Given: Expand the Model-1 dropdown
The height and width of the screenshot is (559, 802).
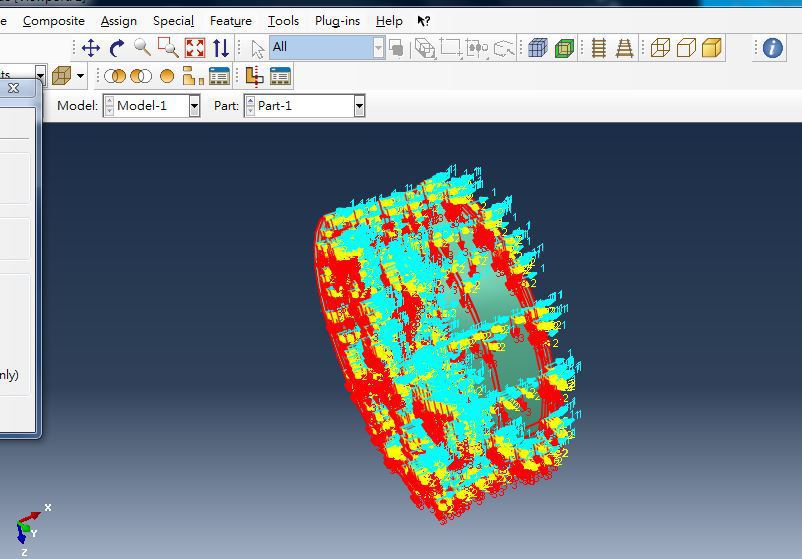Looking at the screenshot, I should tap(194, 106).
